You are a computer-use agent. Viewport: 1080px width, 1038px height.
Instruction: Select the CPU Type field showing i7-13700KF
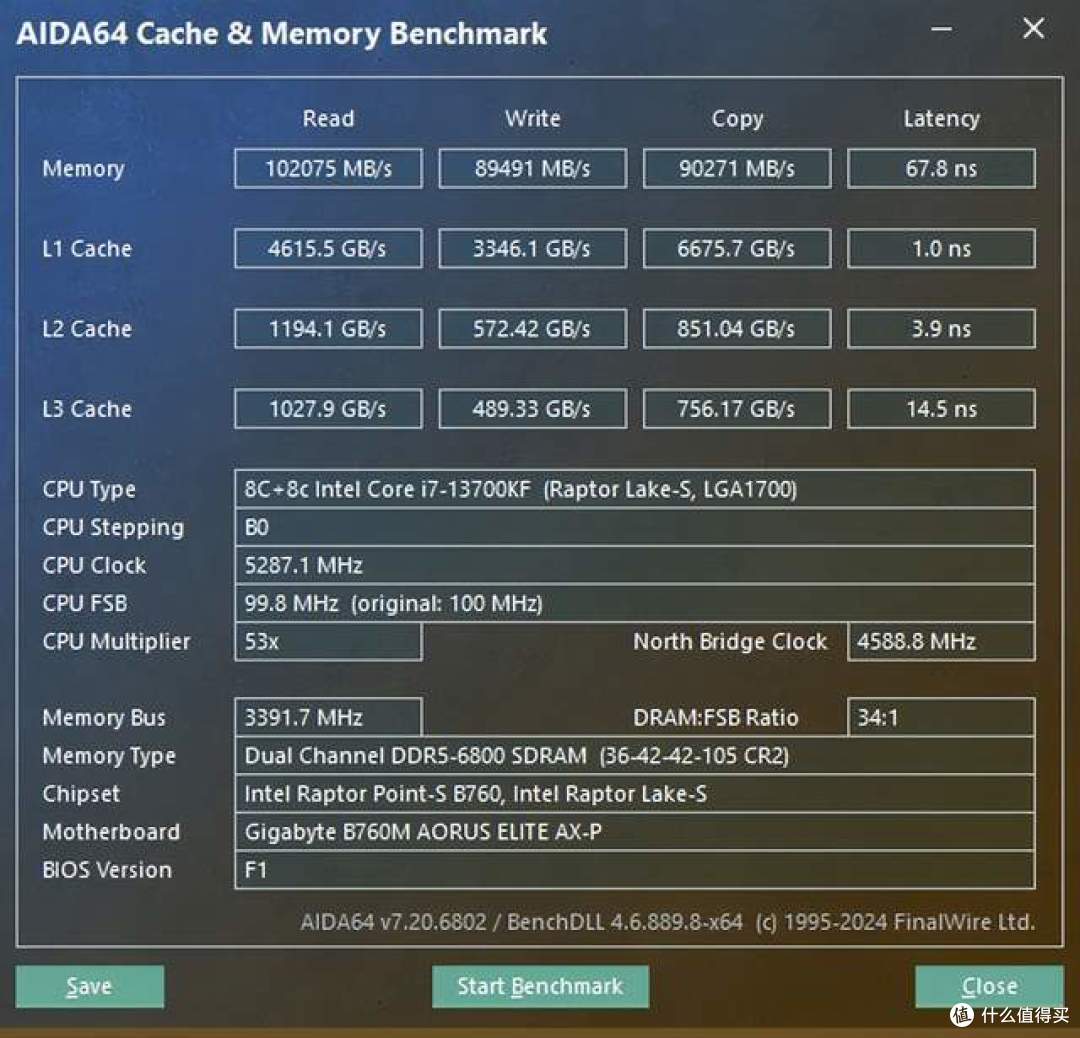[x=637, y=489]
